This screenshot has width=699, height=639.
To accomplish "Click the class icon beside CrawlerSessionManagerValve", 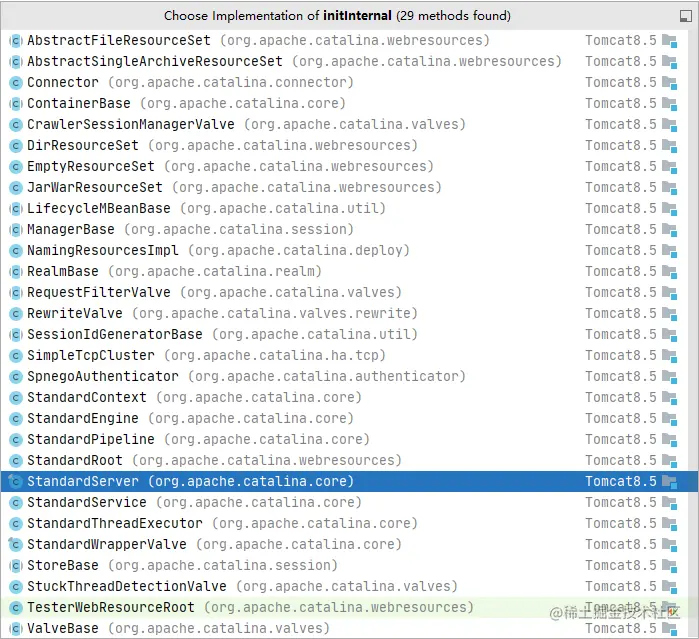I will coord(16,125).
